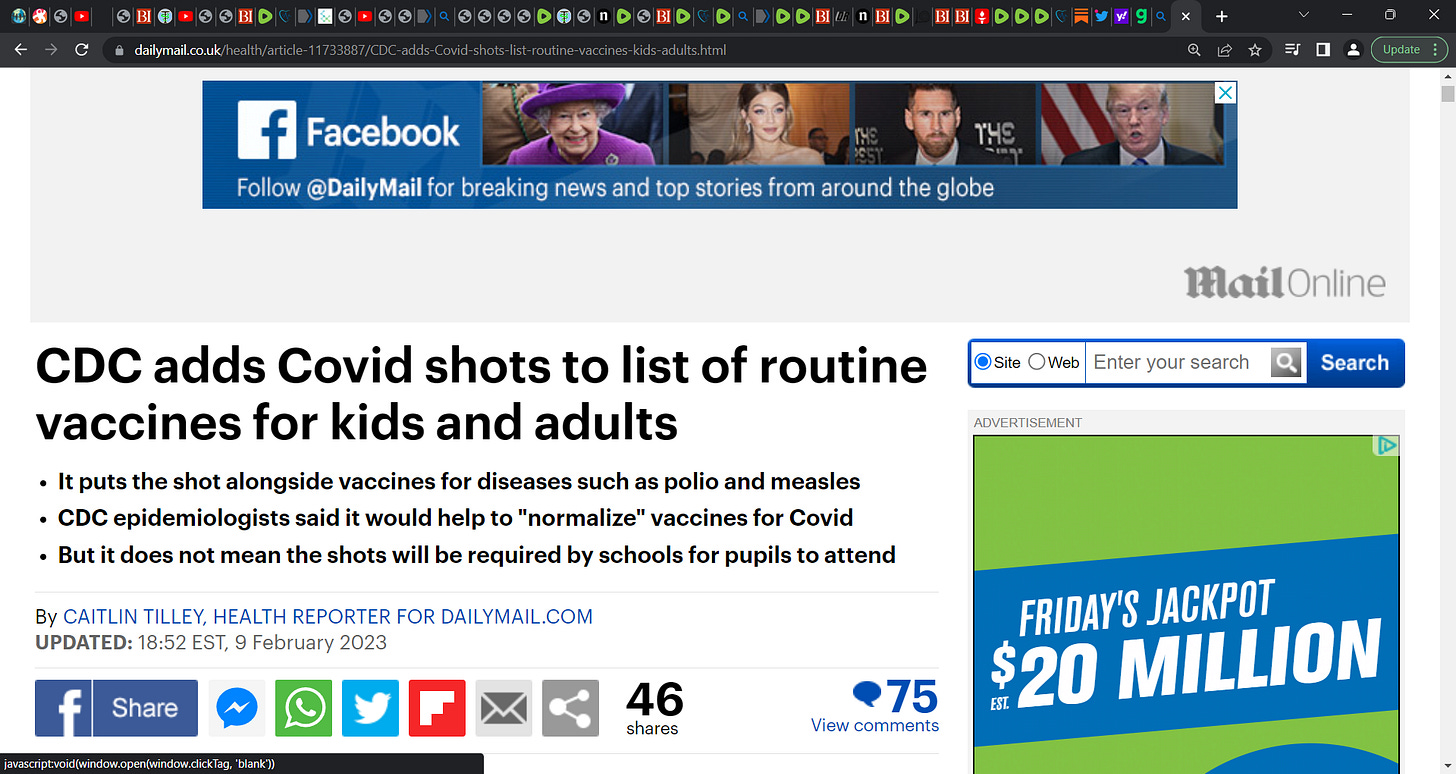Switch to the first YouTube tab
This screenshot has width=1456, height=774.
(x=81, y=17)
